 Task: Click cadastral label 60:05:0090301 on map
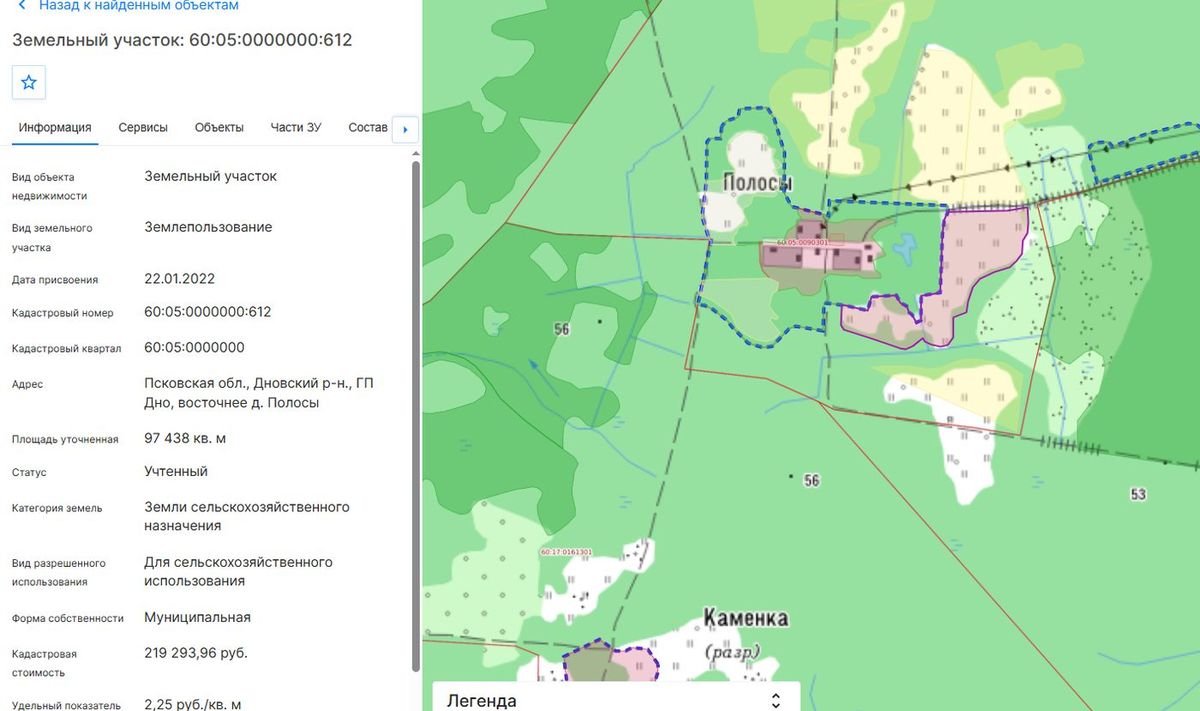click(803, 242)
